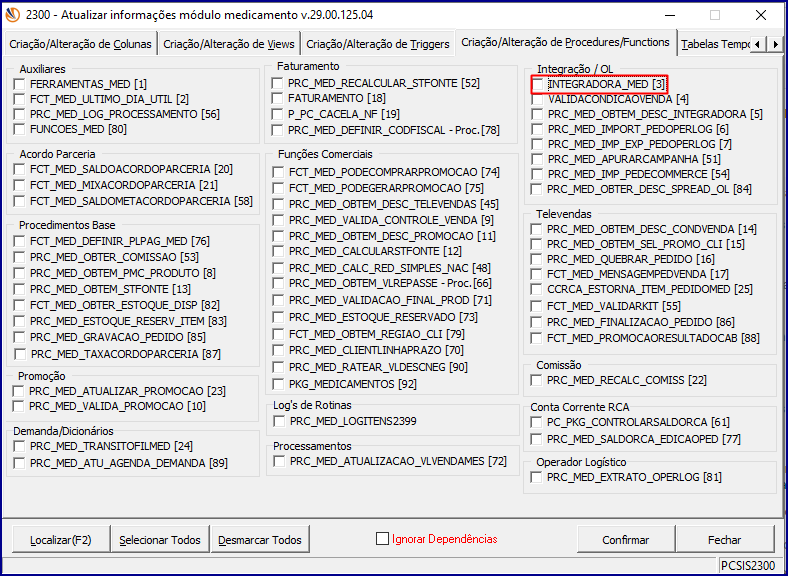Enable PRC_MED_OBTEM_STFONTE [13] checkbox
Screen dimensions: 788x576
click(20, 290)
